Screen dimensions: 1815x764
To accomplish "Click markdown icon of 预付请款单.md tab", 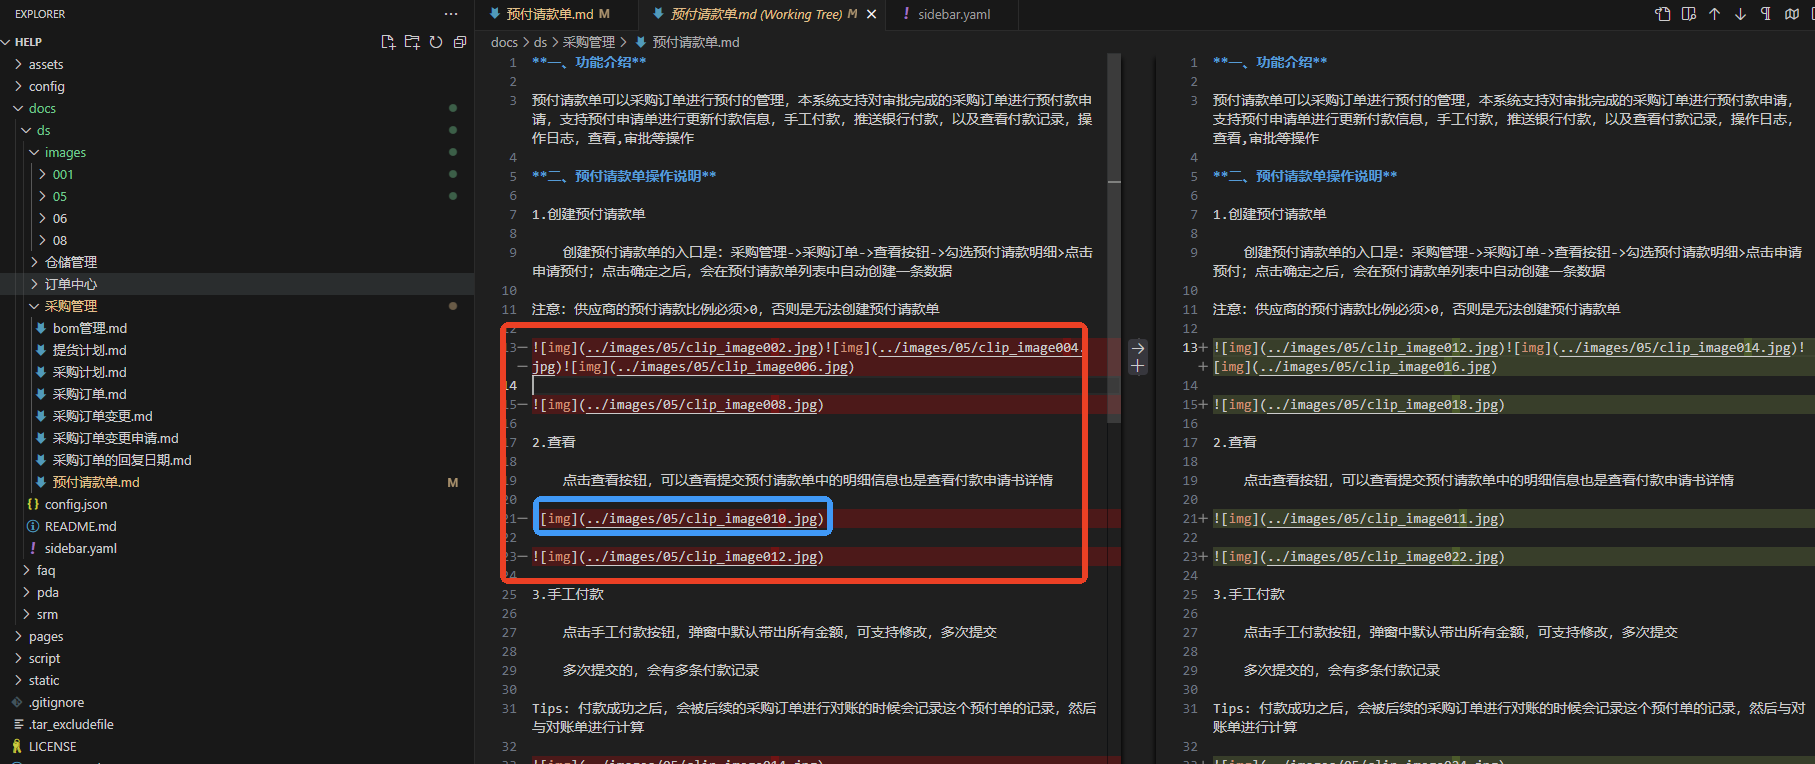I will point(494,14).
